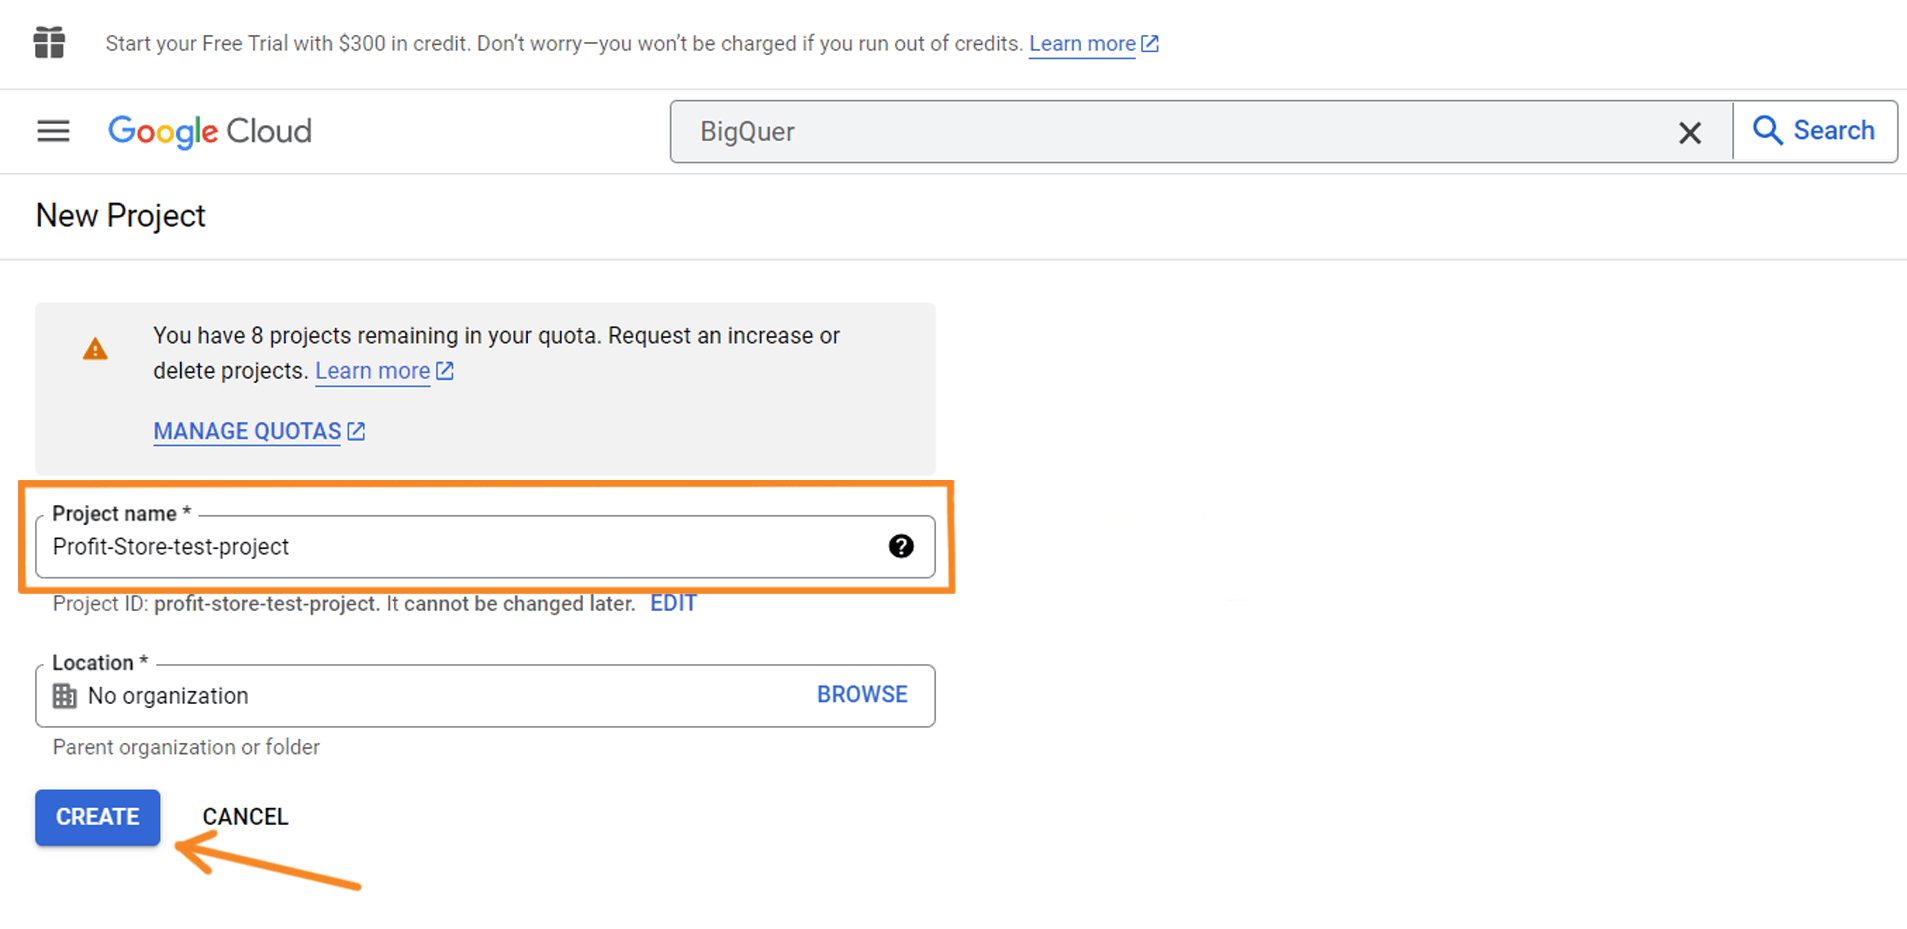Click the 8 projects remaining quota message
Screen dimensions: 1907x929
click(496, 353)
